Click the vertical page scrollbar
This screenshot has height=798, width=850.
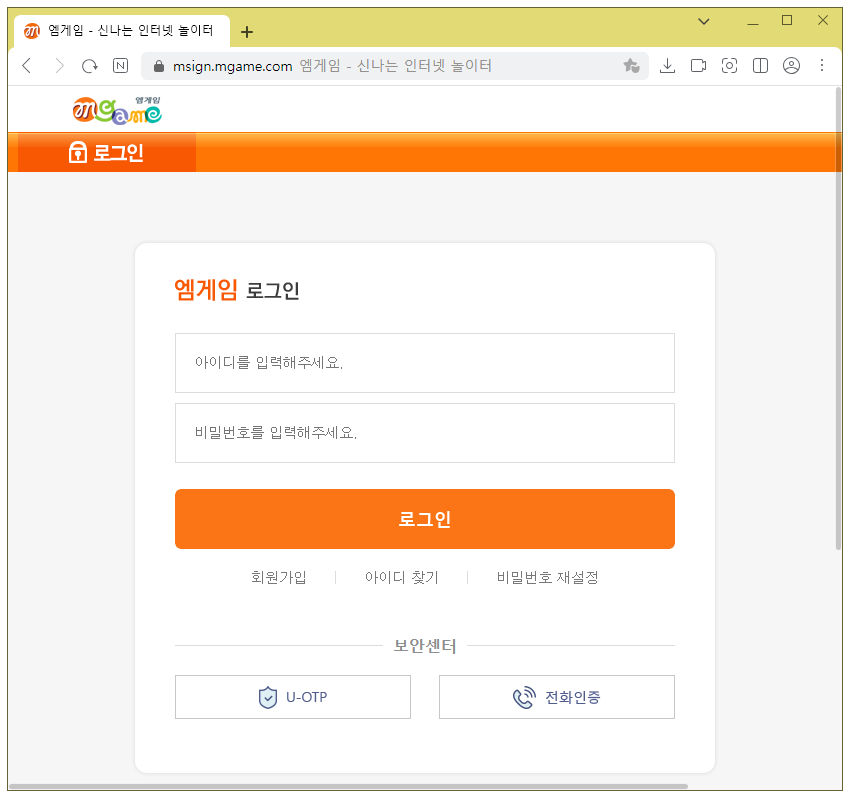(839, 320)
